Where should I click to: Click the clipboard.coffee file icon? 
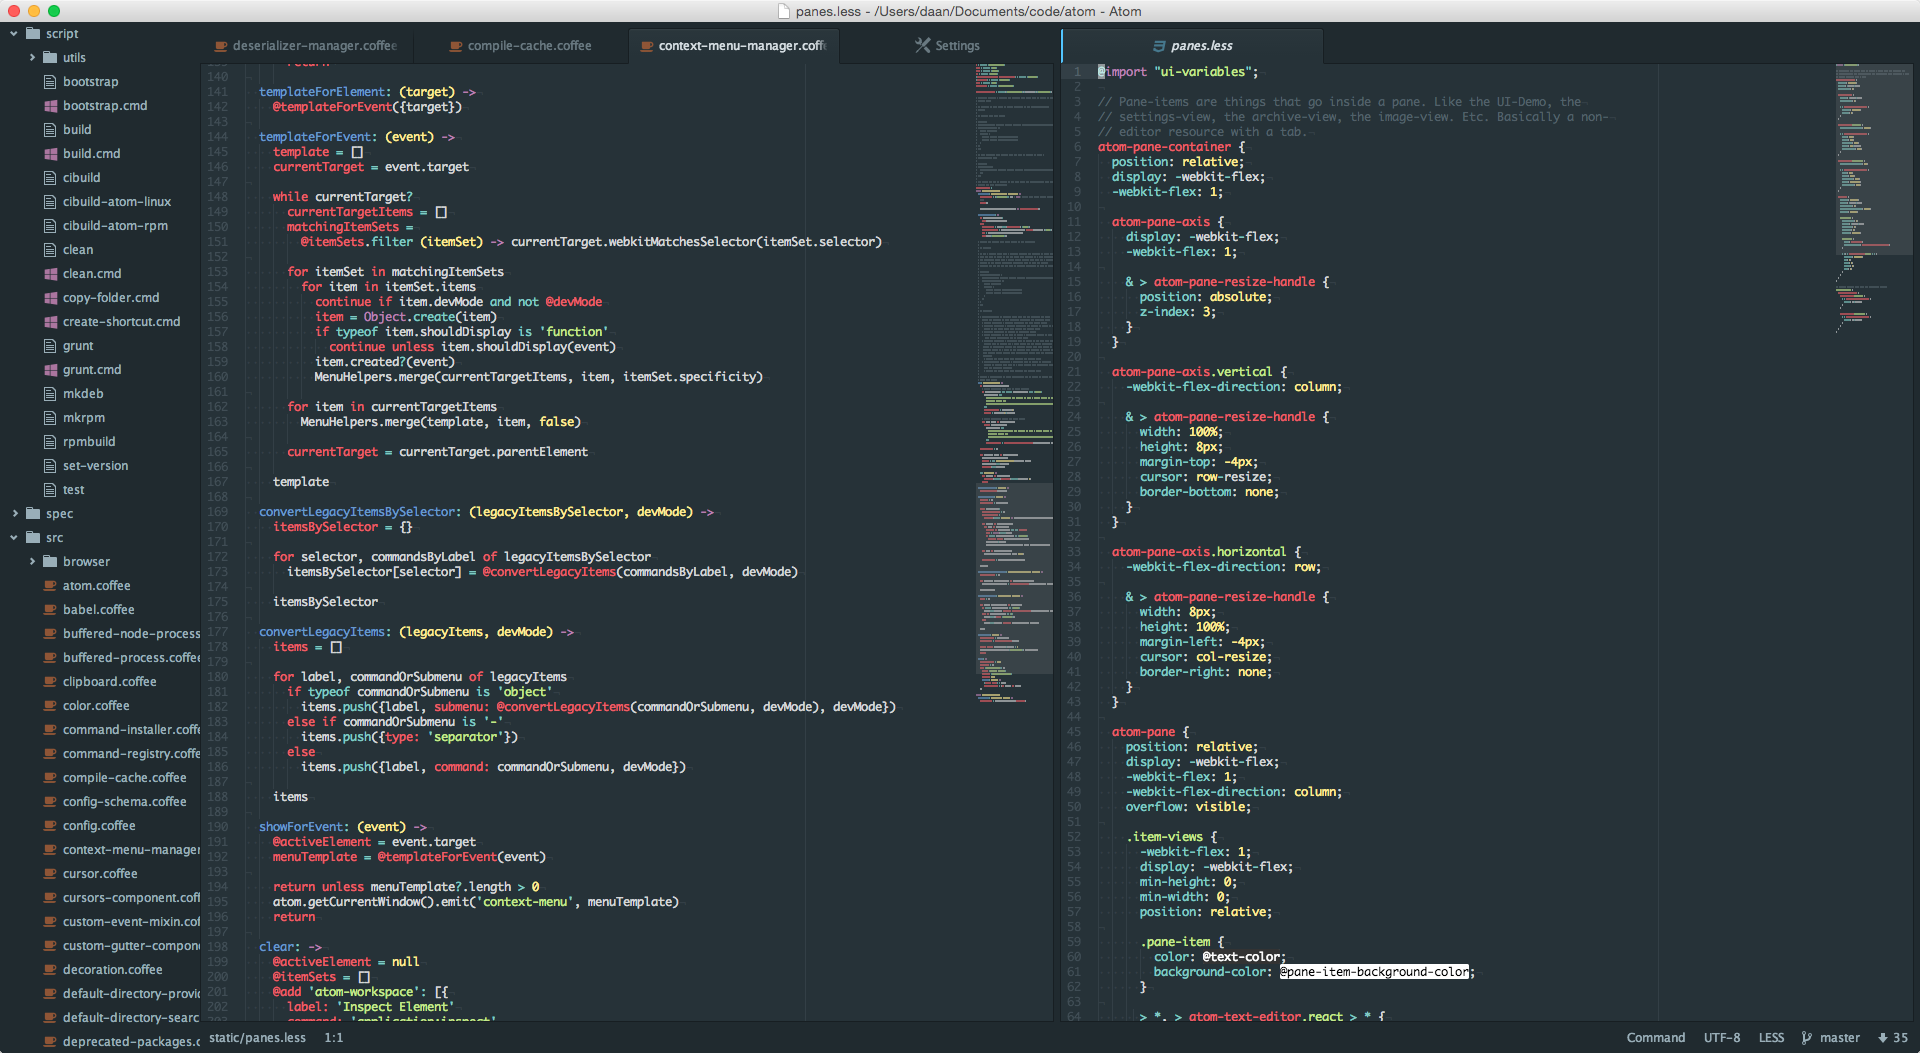point(50,682)
